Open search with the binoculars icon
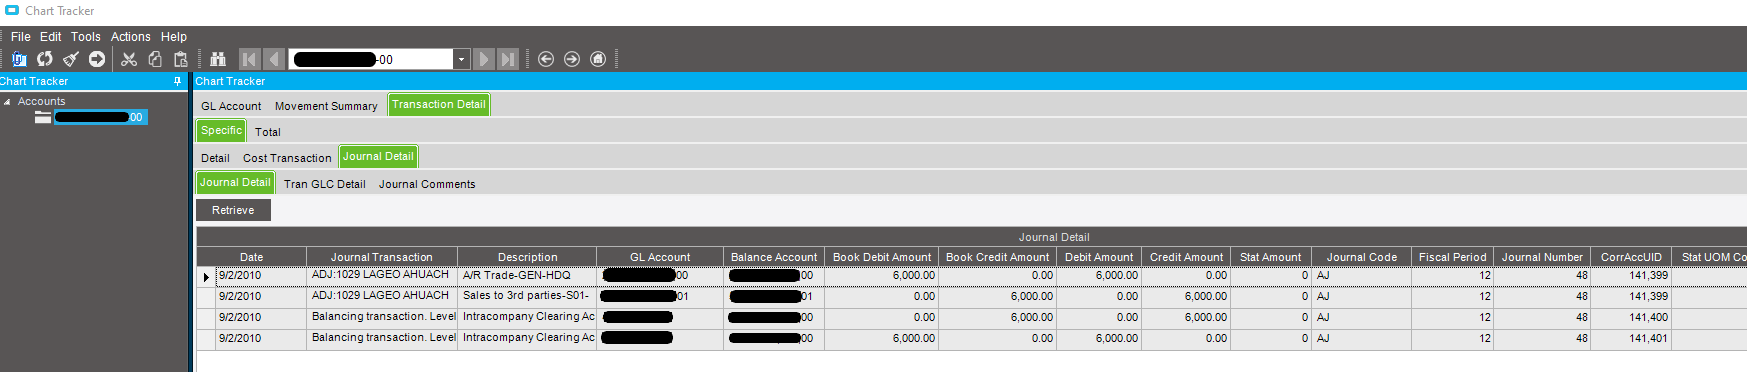The width and height of the screenshot is (1747, 372). pyautogui.click(x=218, y=59)
